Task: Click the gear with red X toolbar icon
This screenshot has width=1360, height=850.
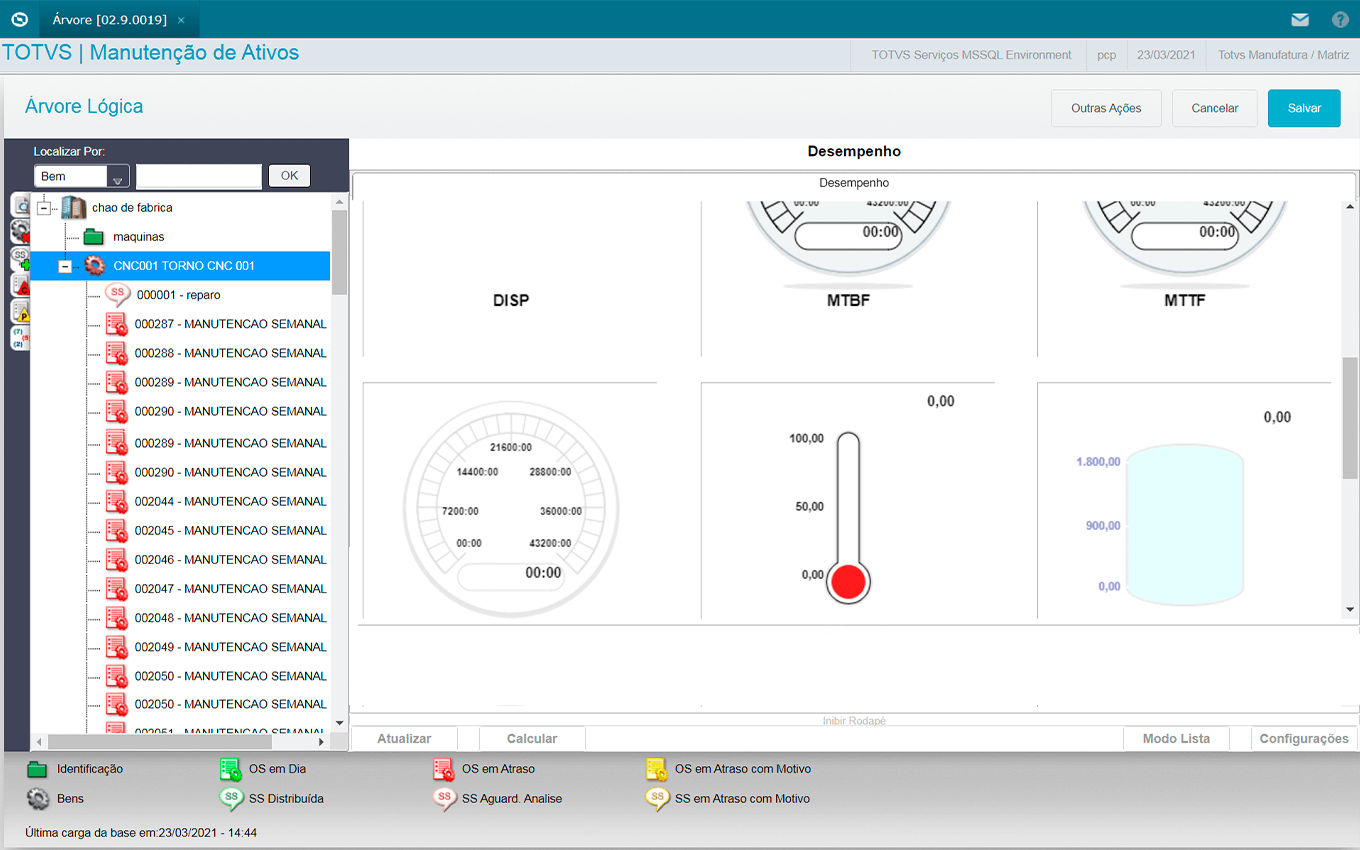Action: click(20, 232)
